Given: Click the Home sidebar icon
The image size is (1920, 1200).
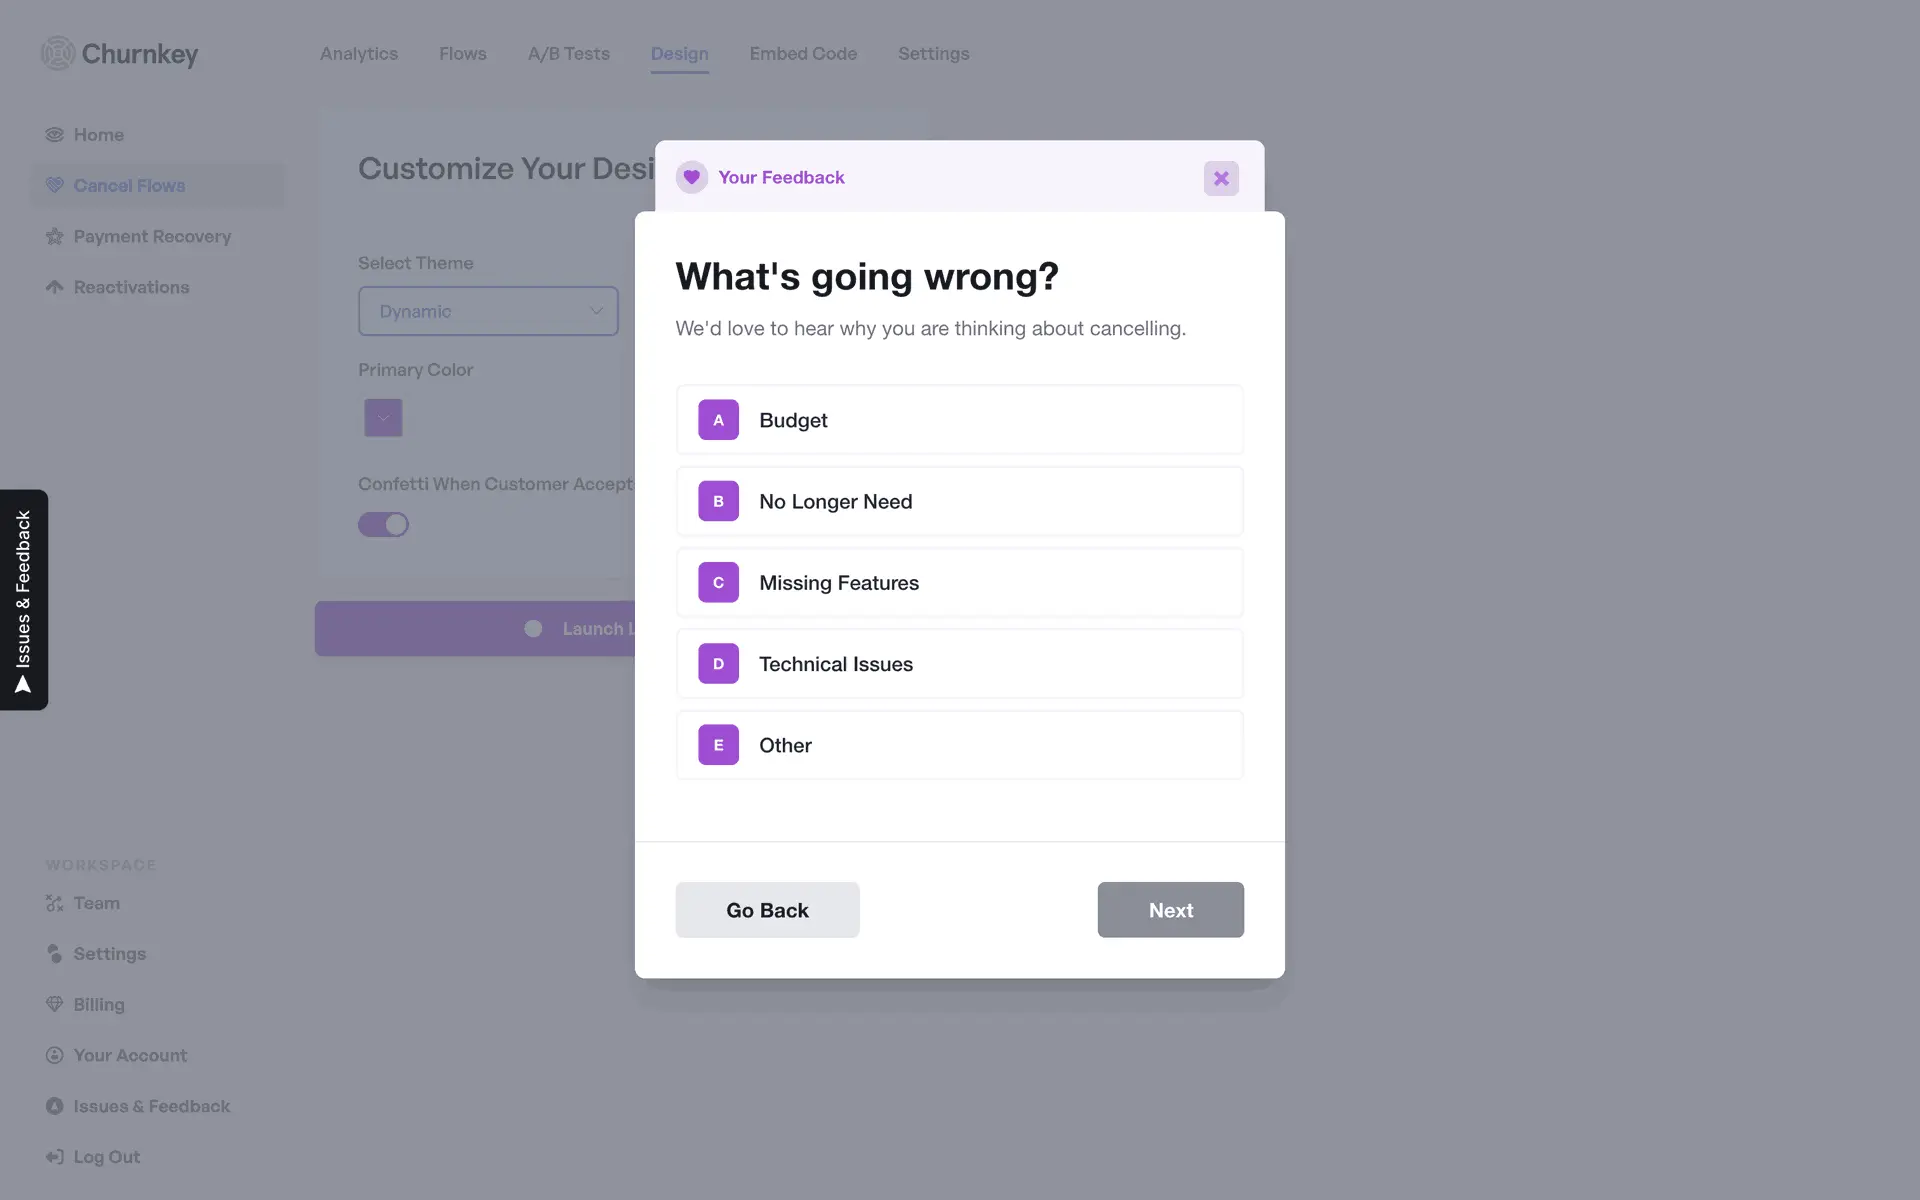Looking at the screenshot, I should tap(55, 135).
